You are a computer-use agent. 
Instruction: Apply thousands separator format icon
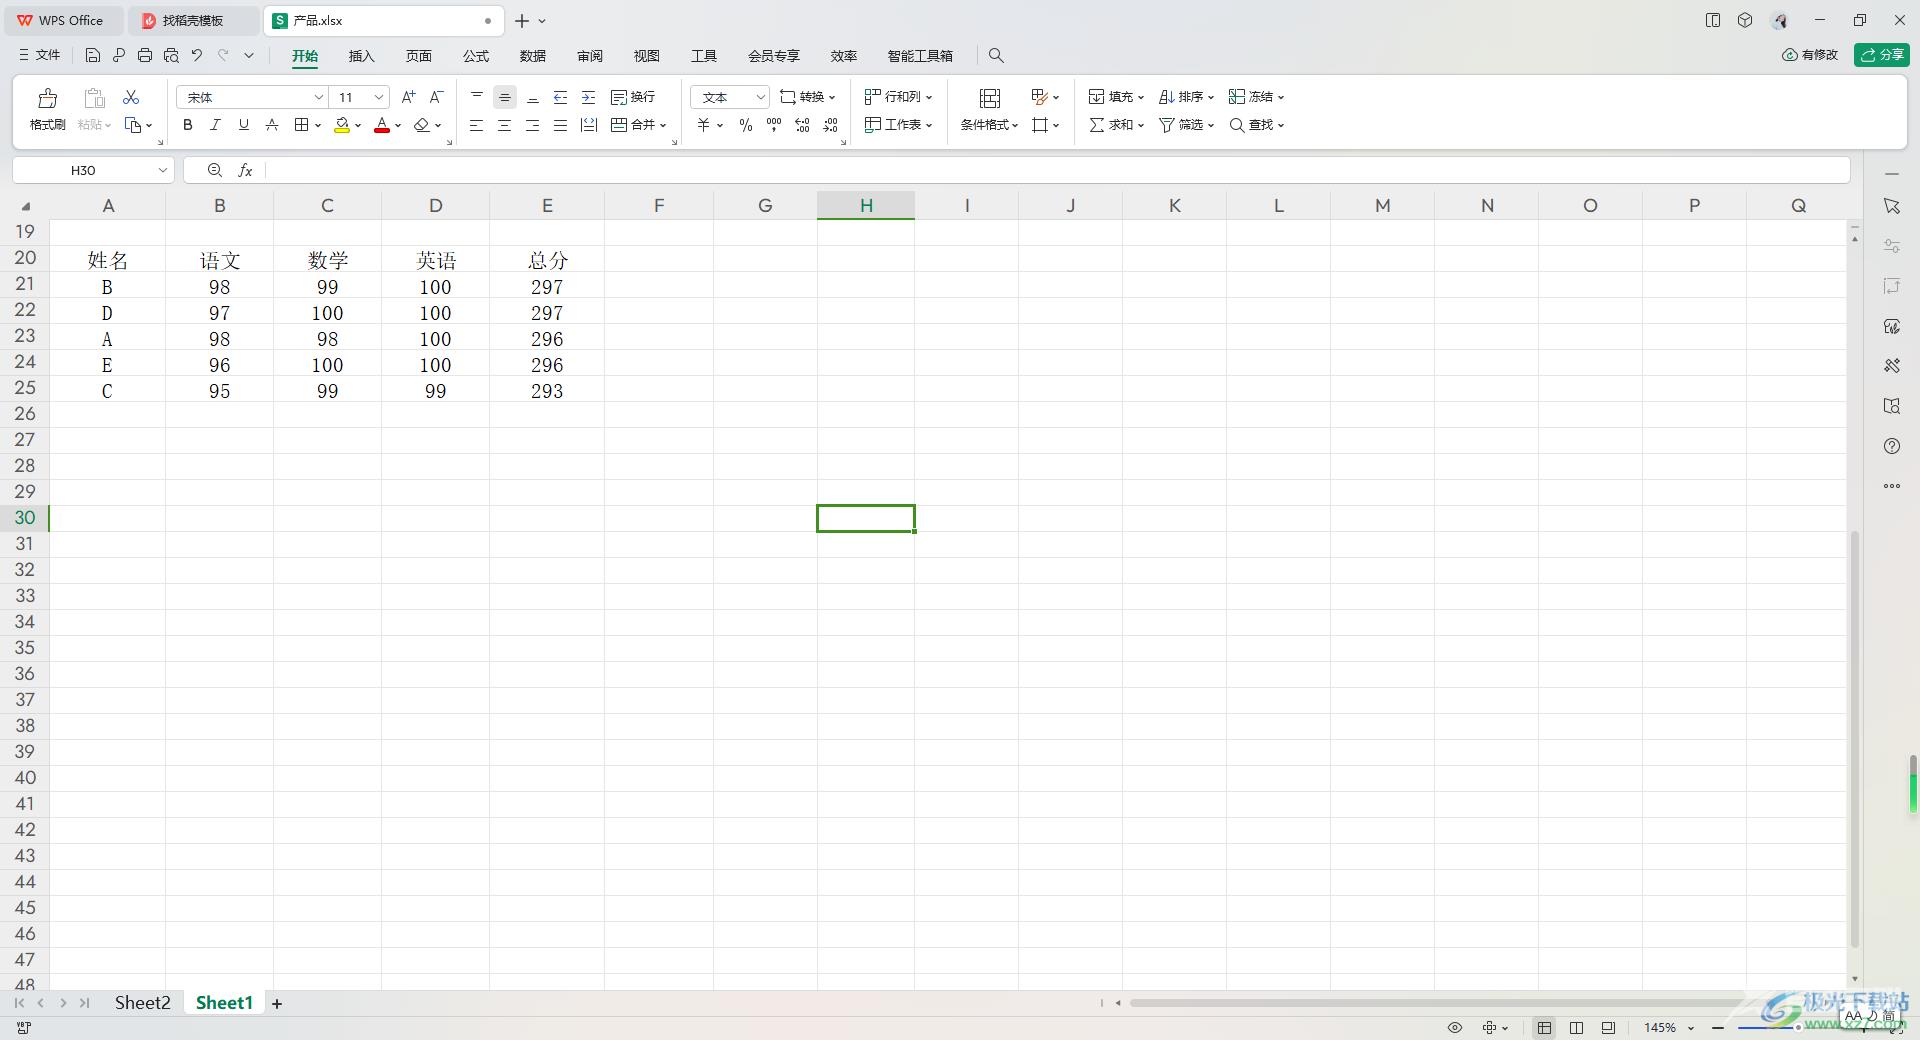(774, 125)
